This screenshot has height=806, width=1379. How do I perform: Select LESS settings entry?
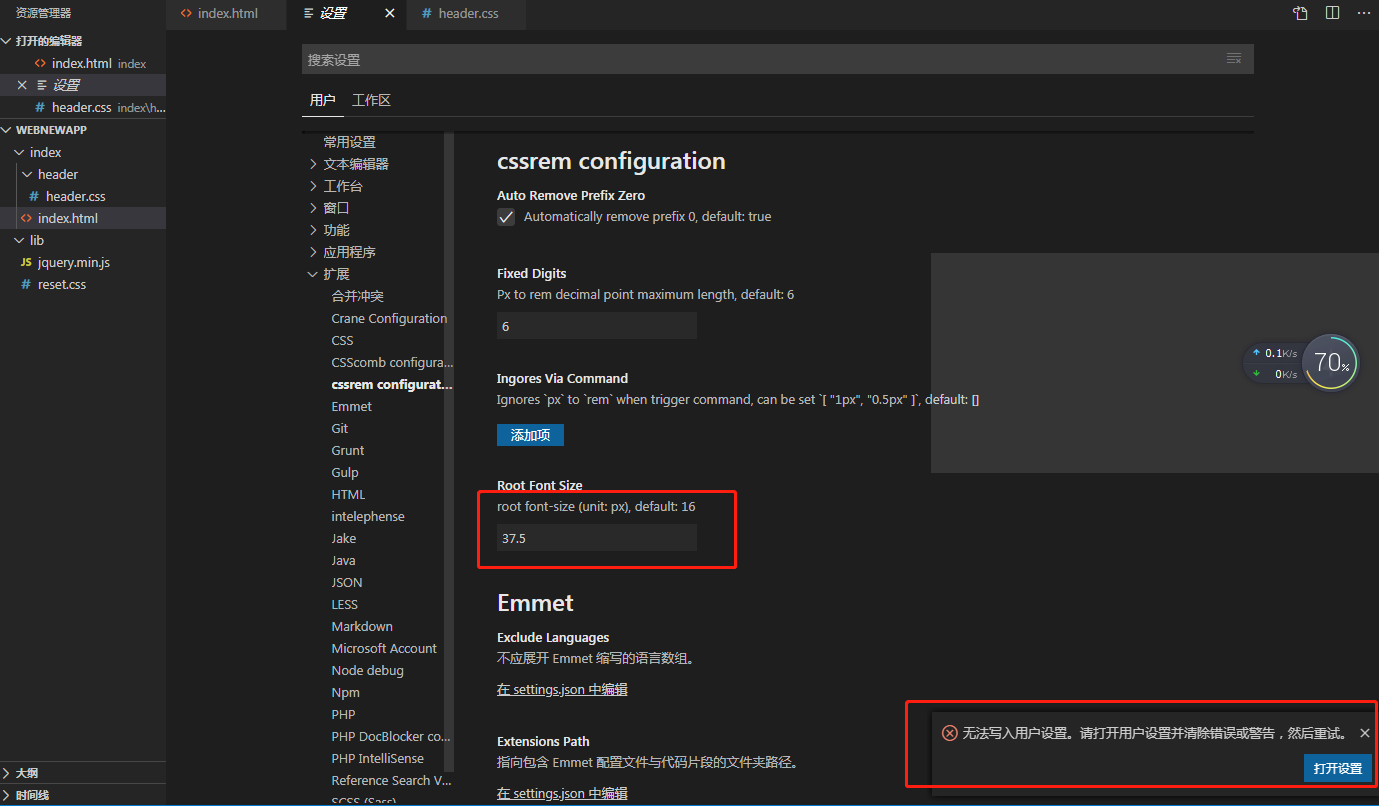[x=344, y=604]
